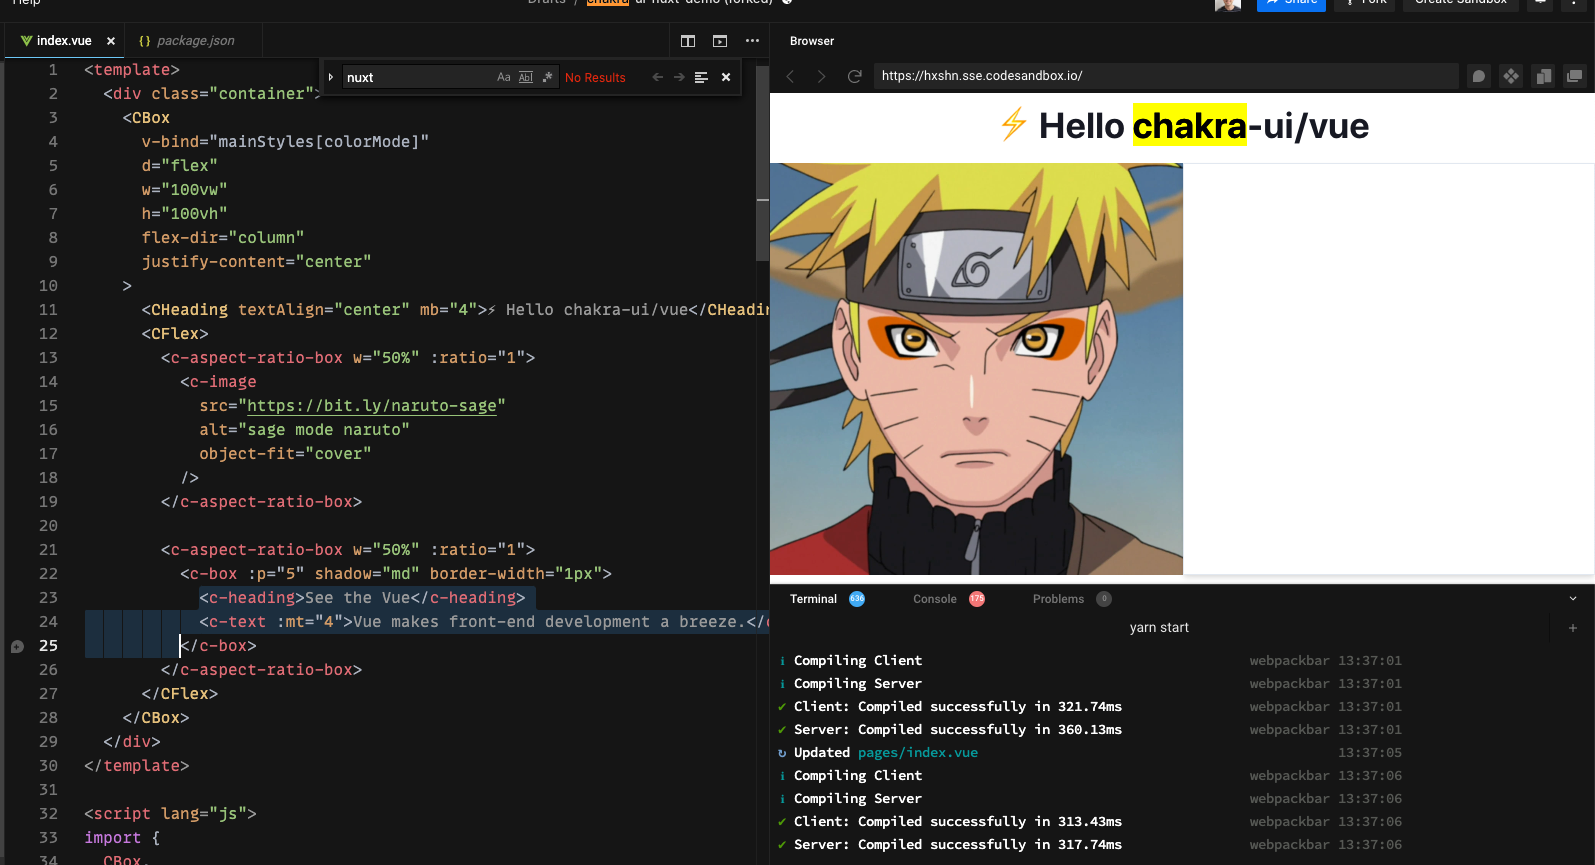Open the preview comment bubble icon

point(1479,76)
